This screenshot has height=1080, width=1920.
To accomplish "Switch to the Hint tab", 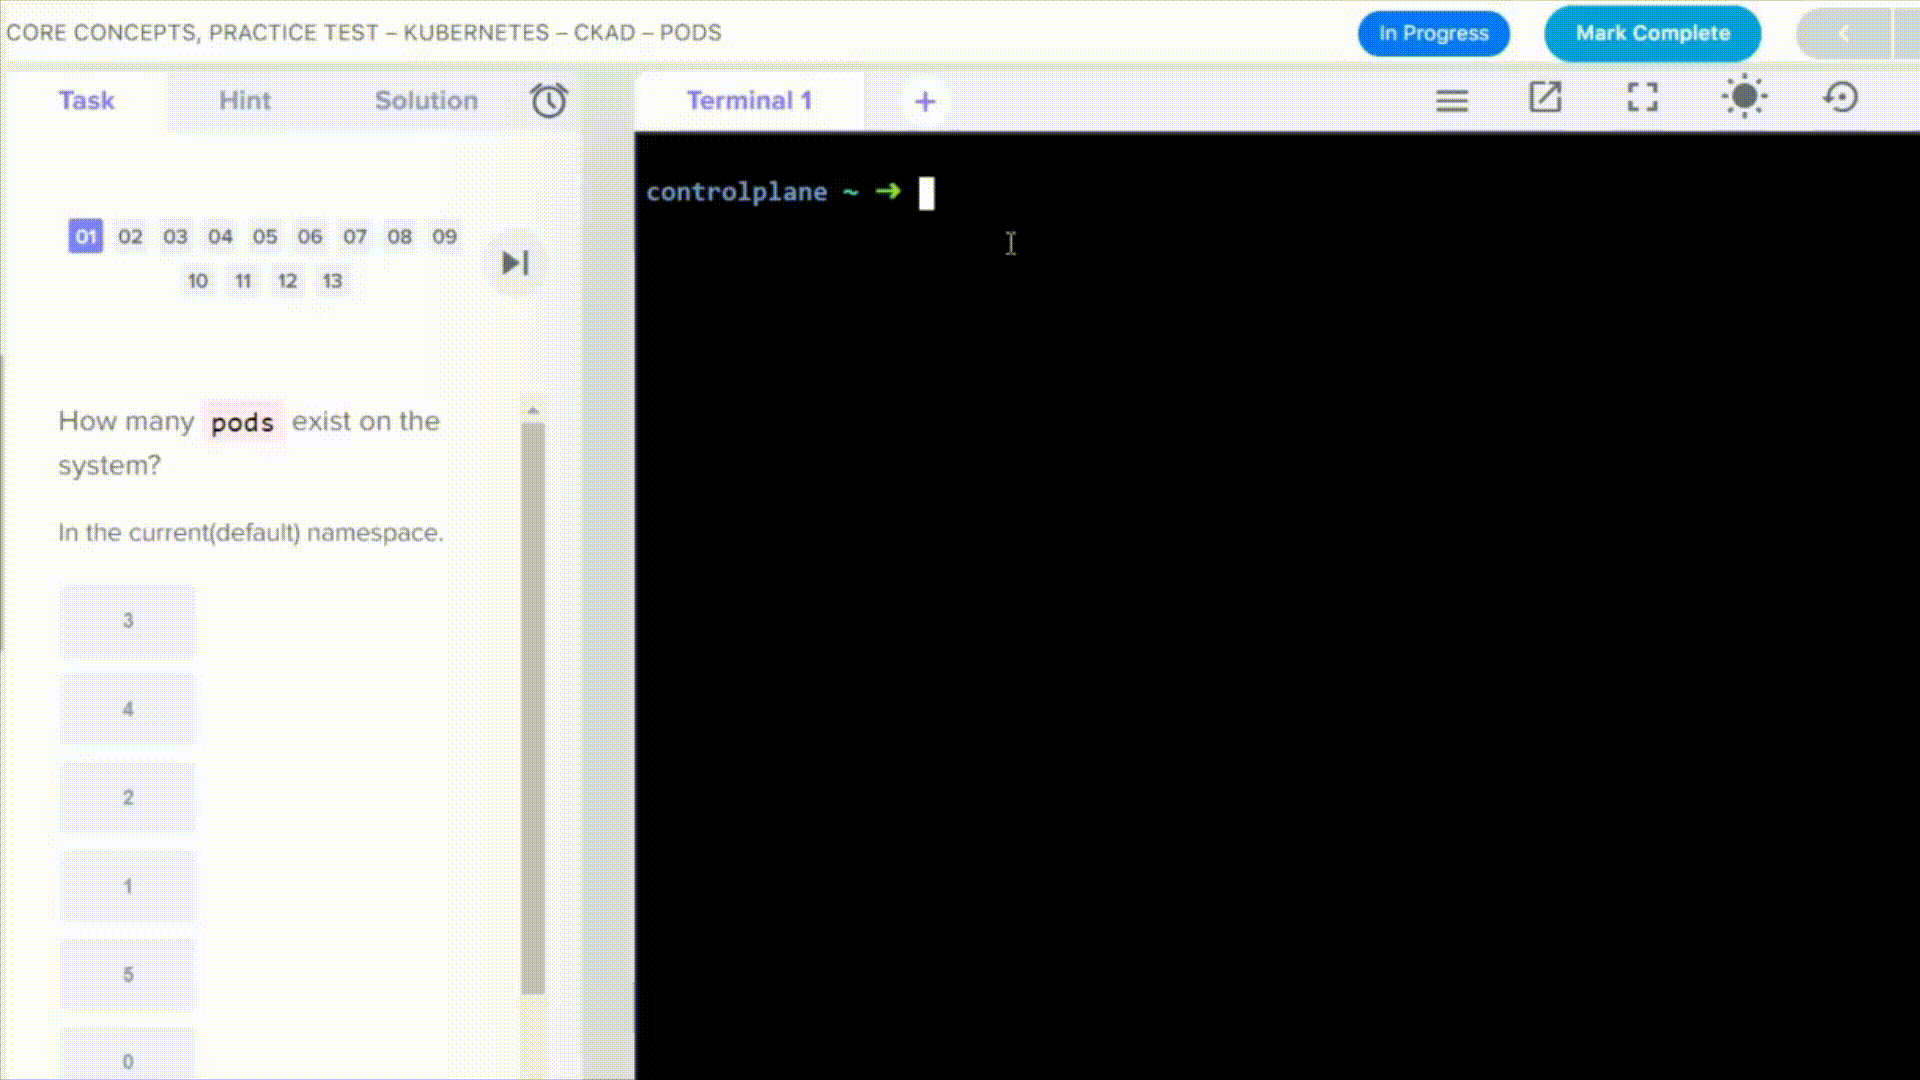I will [x=244, y=101].
